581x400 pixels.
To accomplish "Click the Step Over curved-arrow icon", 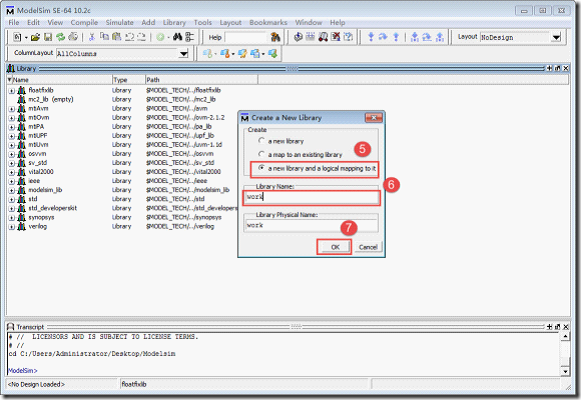I will [x=383, y=37].
